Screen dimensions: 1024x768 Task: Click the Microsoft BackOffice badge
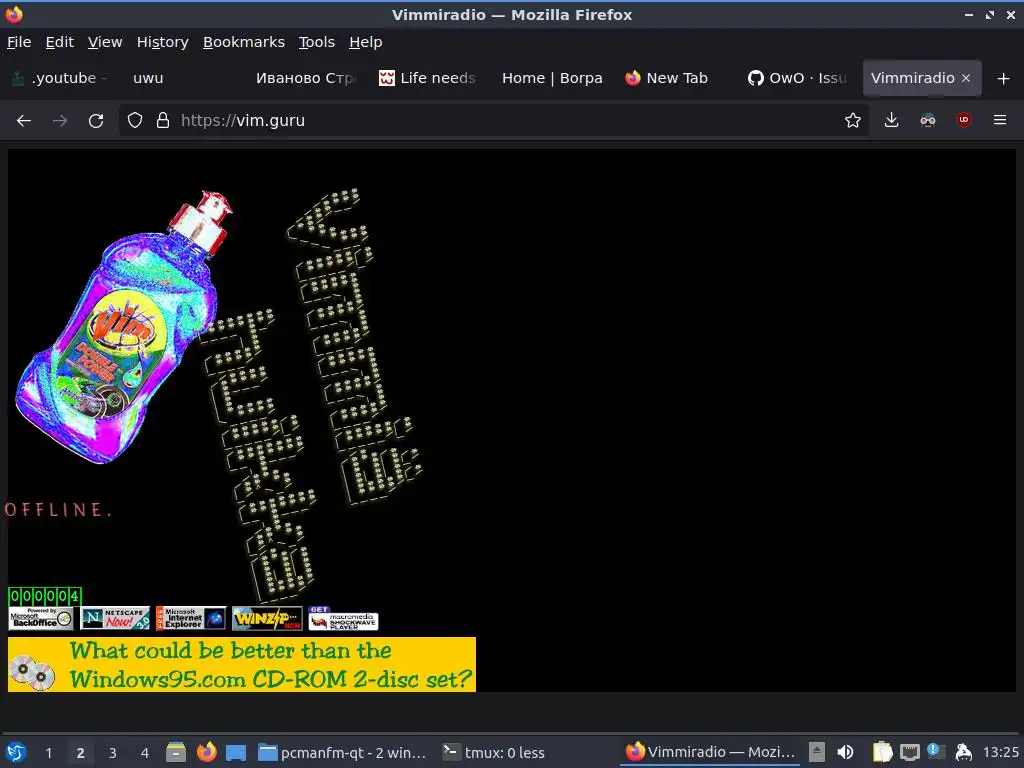[40, 619]
